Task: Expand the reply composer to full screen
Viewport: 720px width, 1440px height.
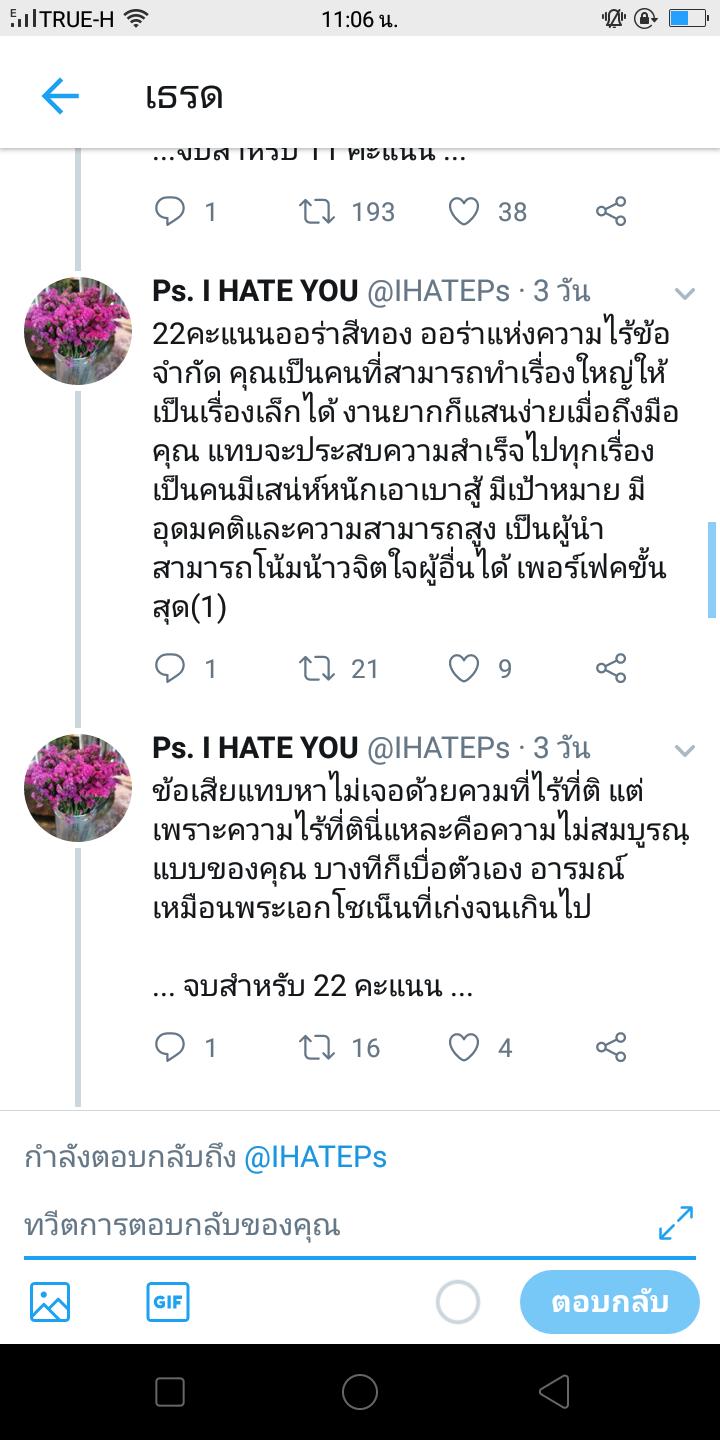Action: (676, 1223)
